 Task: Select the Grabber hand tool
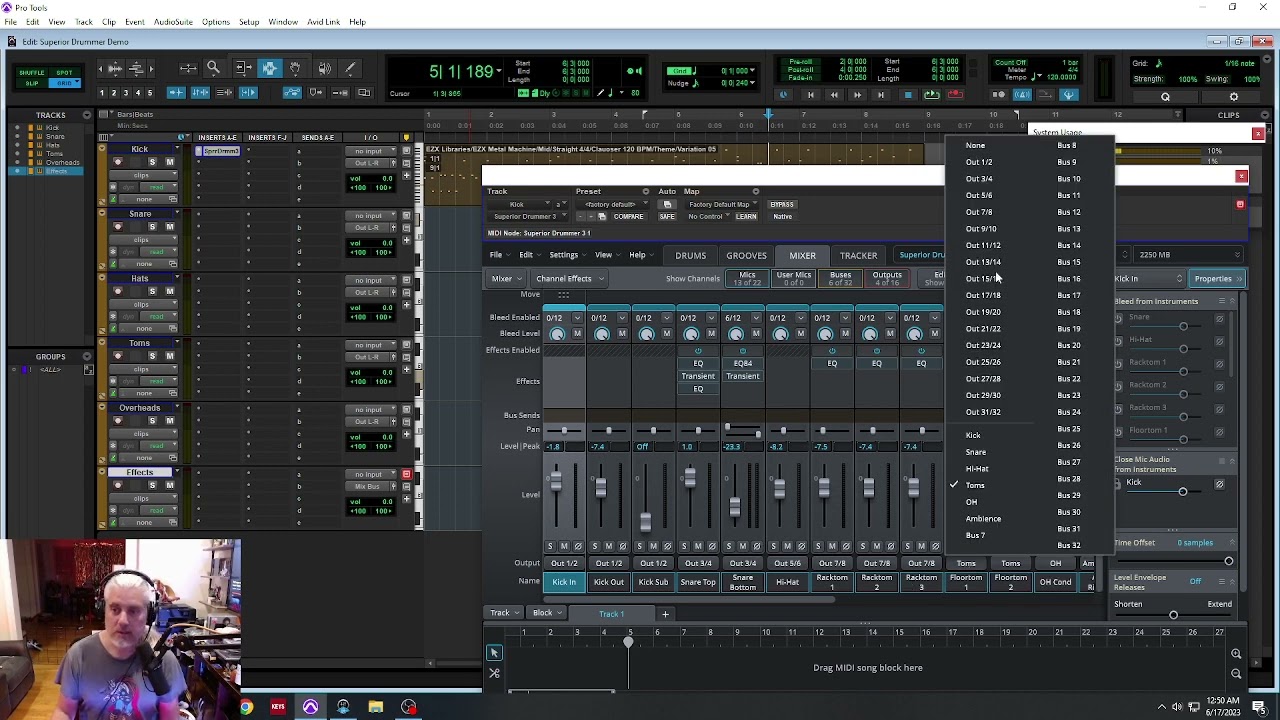pyautogui.click(x=295, y=68)
